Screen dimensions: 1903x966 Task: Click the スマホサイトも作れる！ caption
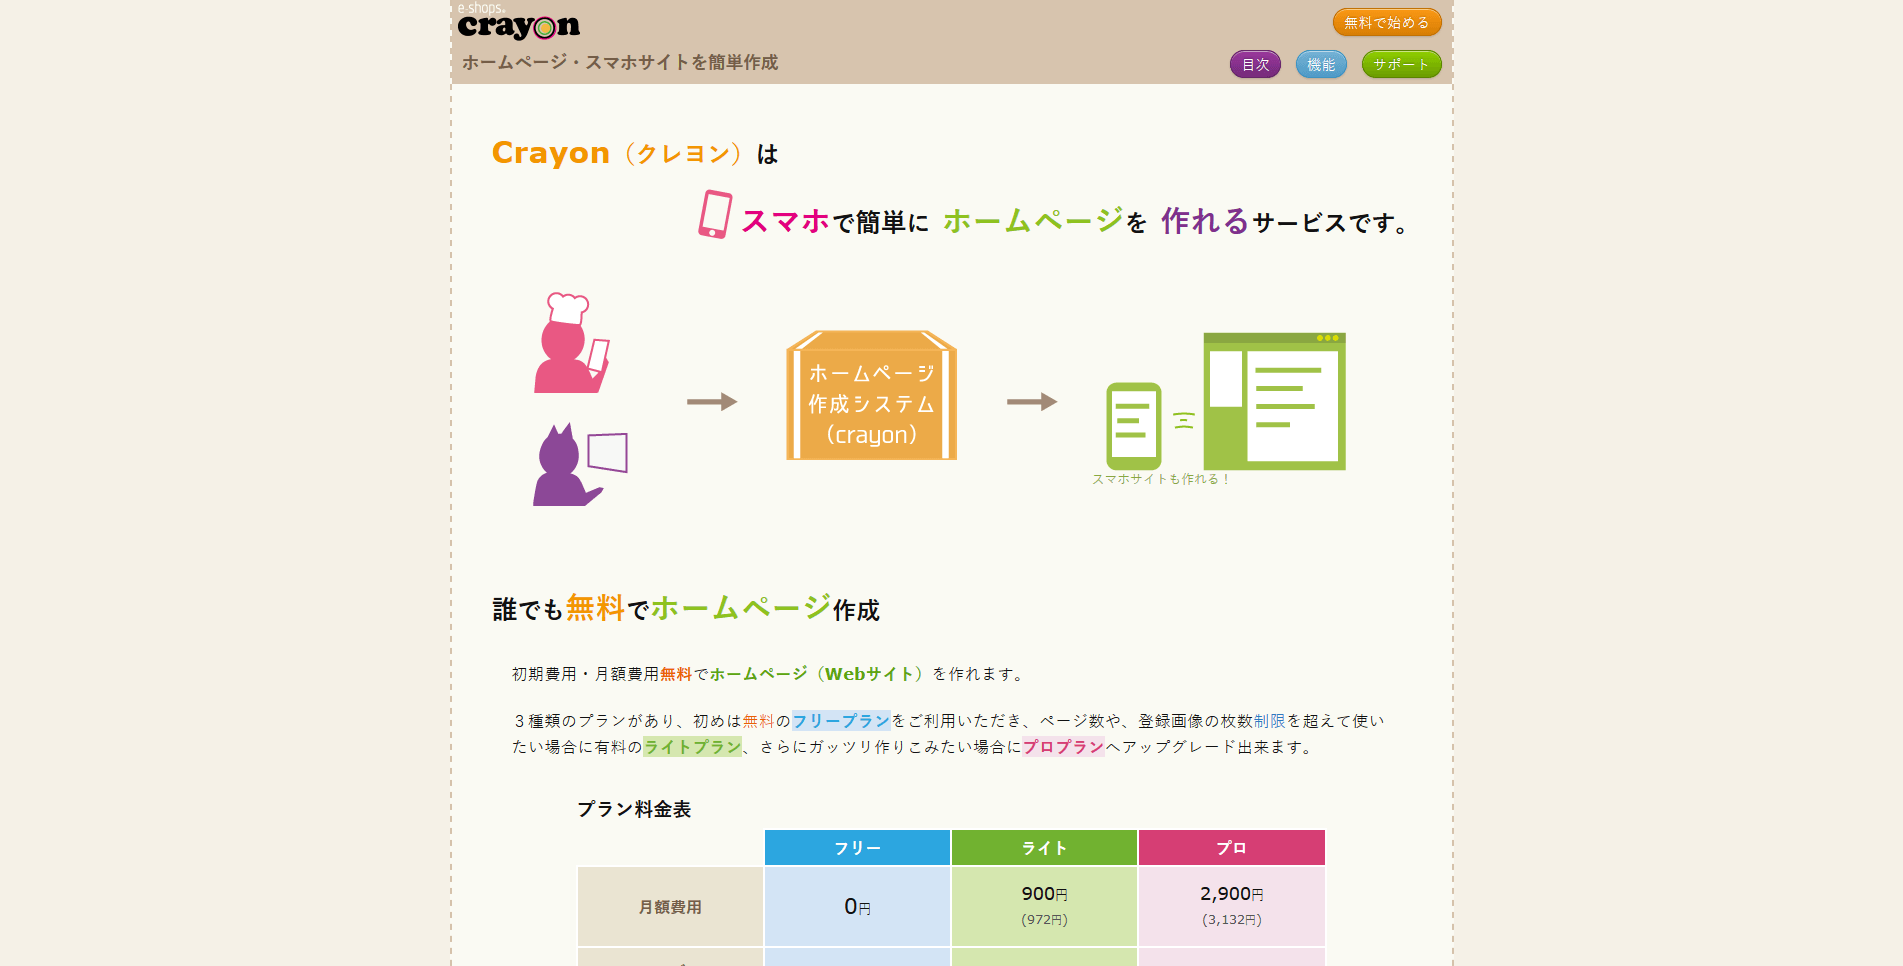(1160, 479)
